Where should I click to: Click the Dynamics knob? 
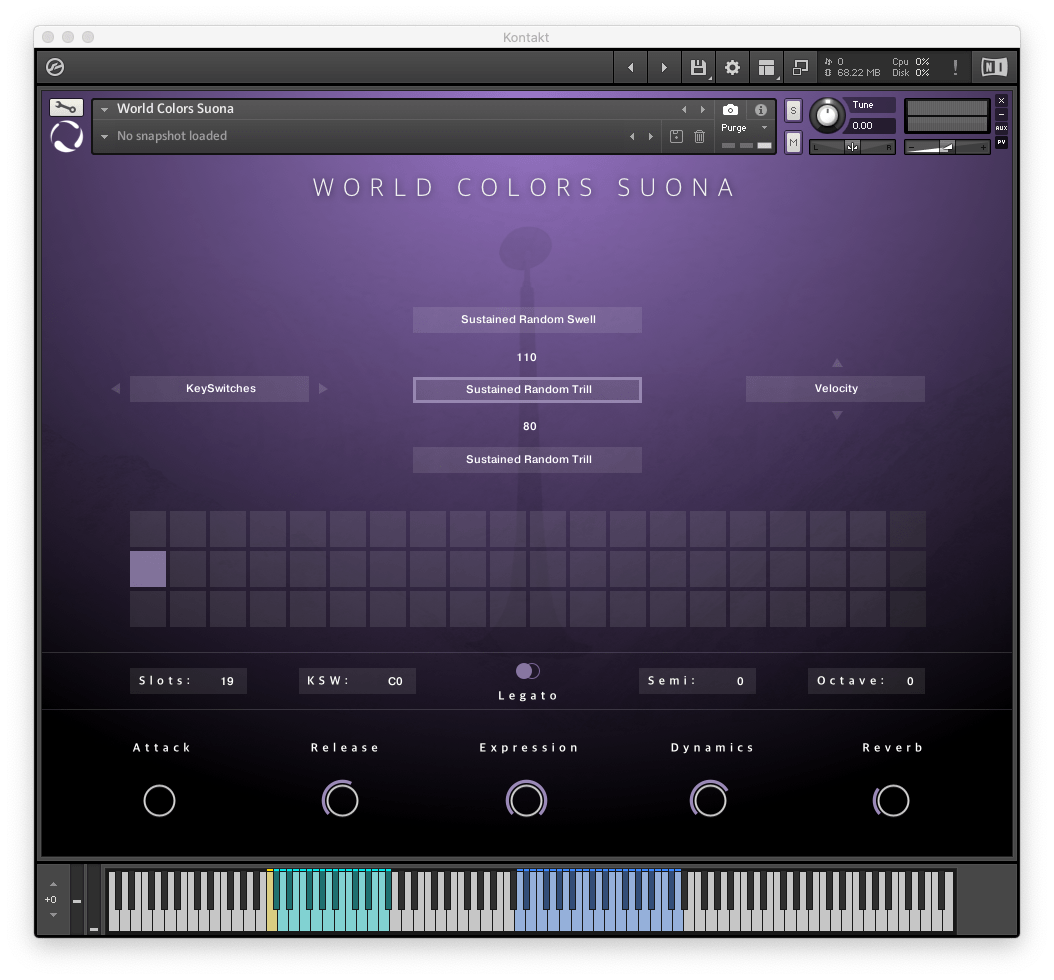coord(709,800)
